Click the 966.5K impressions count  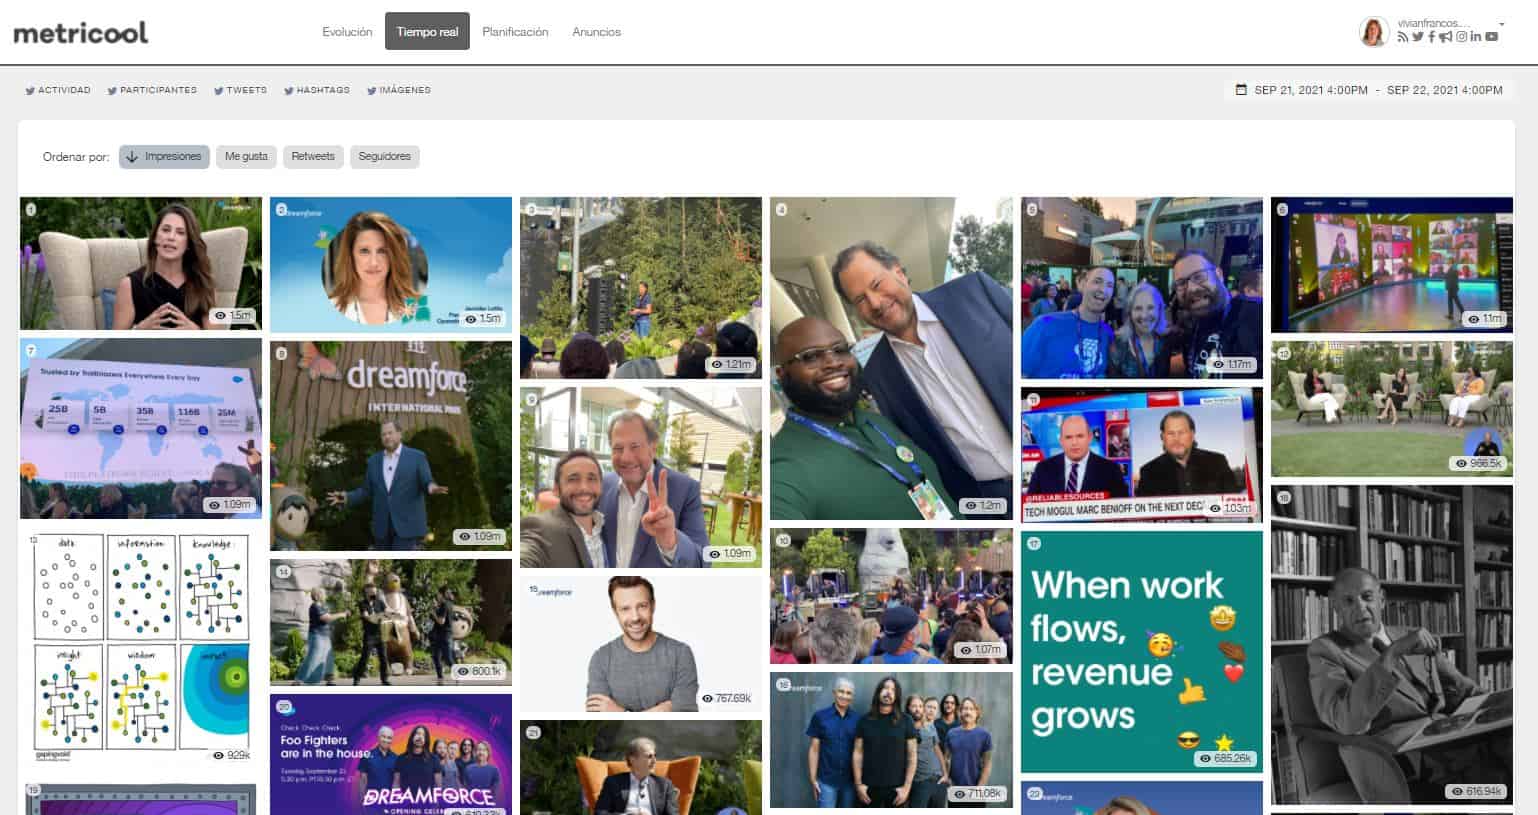point(1479,463)
